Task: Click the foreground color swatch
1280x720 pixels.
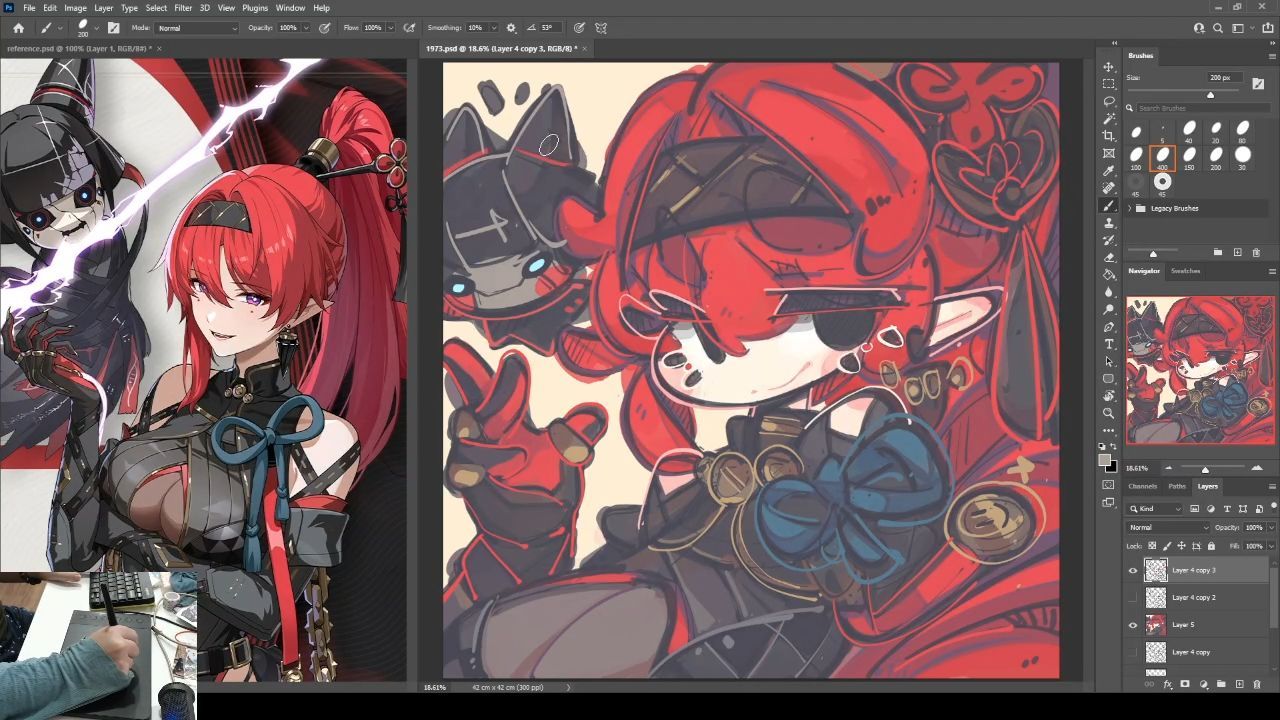Action: pos(1104,461)
